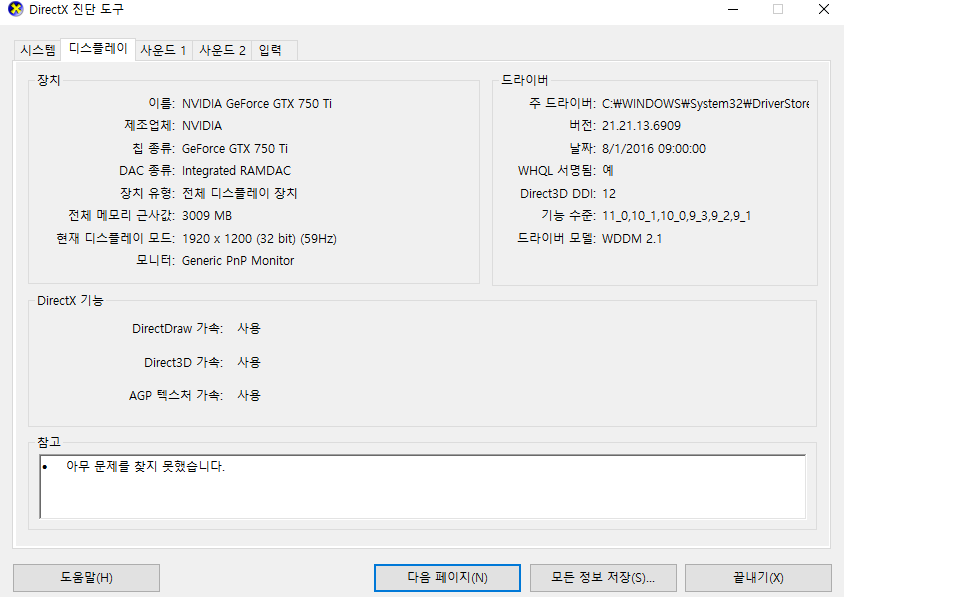Image resolution: width=960 pixels, height=600 pixels.
Task: Click the maximize window icon
Action: 778,10
